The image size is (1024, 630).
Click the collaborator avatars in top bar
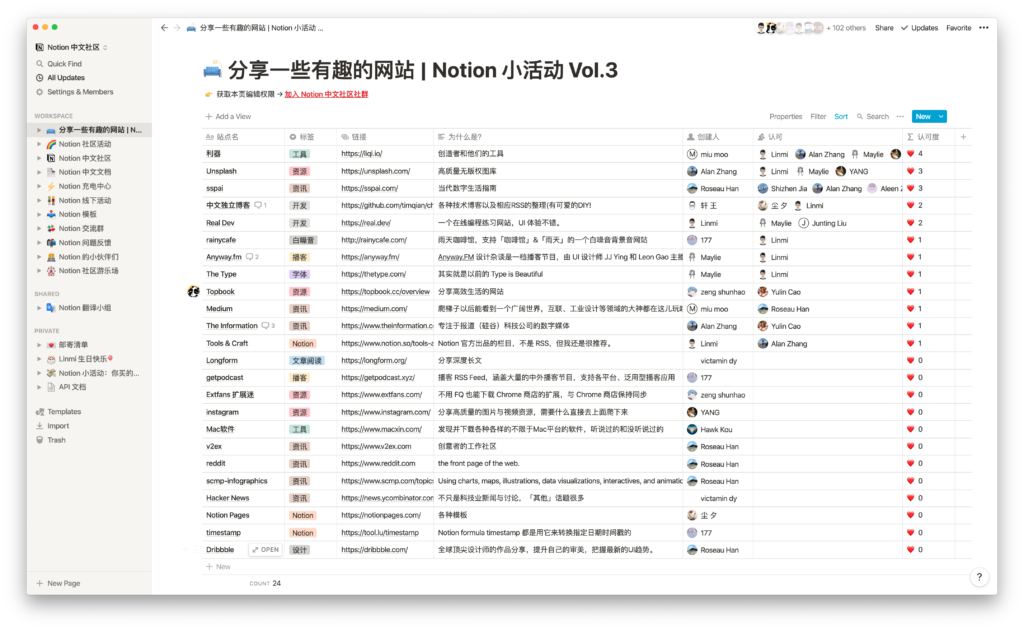(790, 27)
